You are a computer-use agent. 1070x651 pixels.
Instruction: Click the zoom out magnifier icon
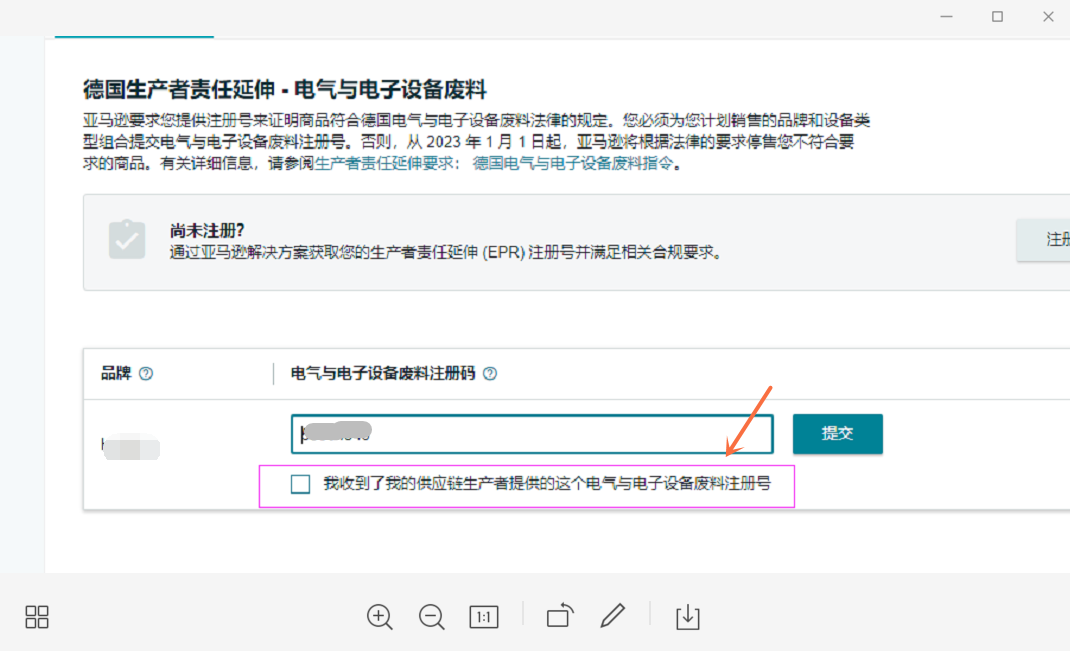(432, 617)
